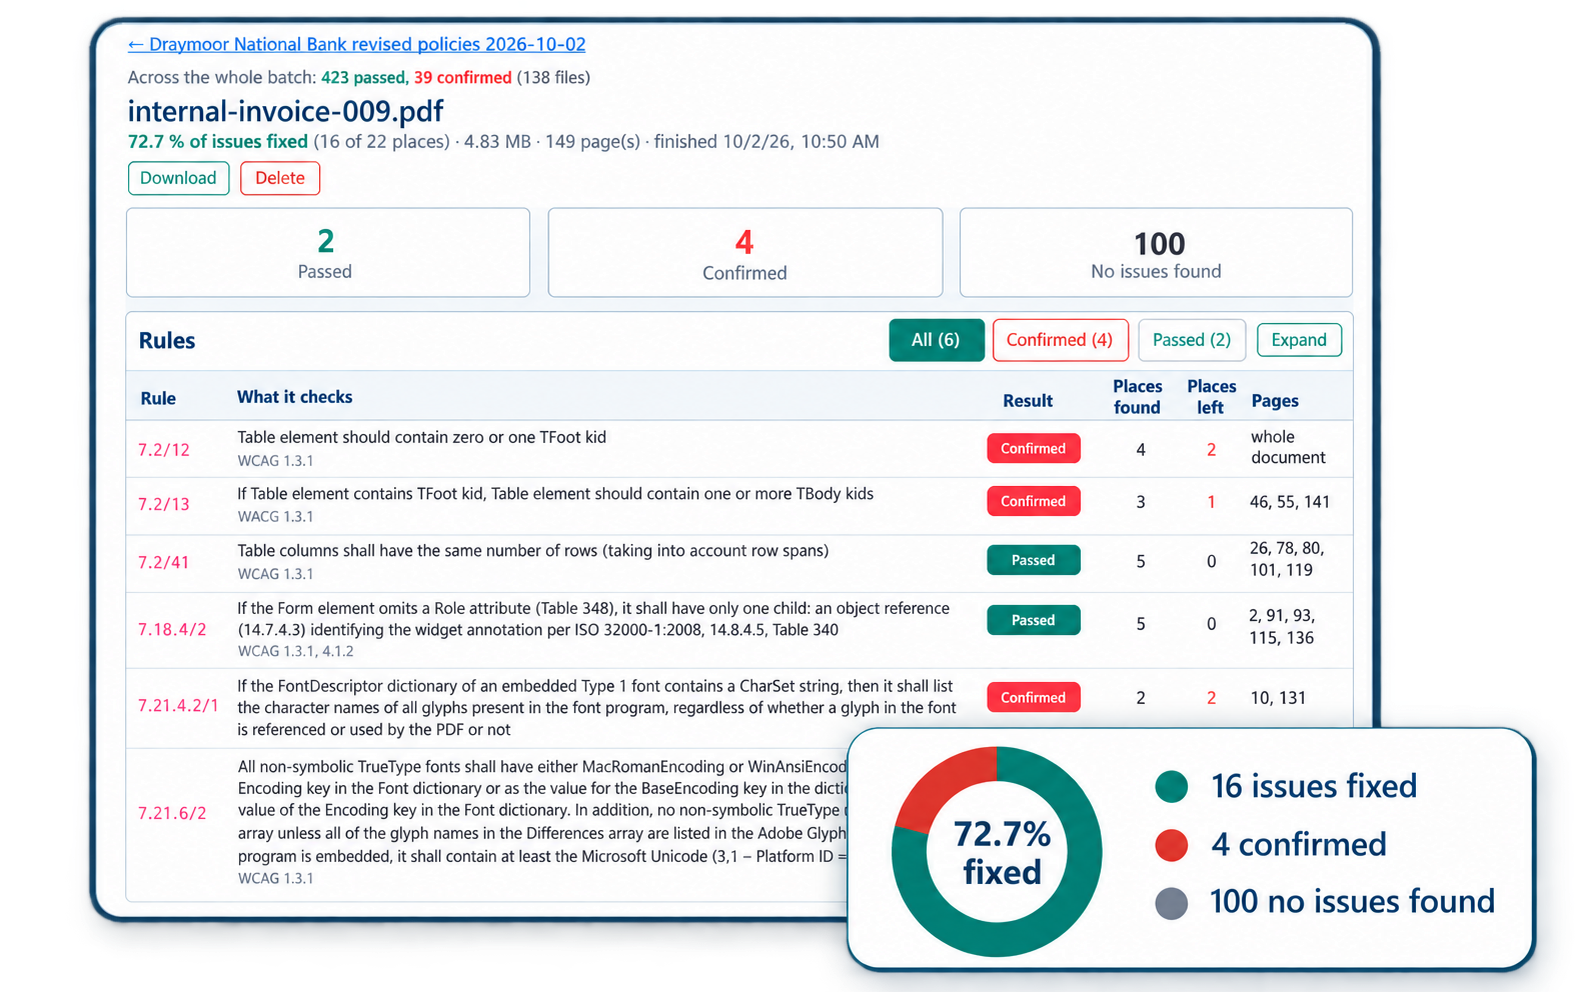1585x992 pixels.
Task: Click the Passed badge in the 7.18.4/2 row
Action: (1033, 620)
